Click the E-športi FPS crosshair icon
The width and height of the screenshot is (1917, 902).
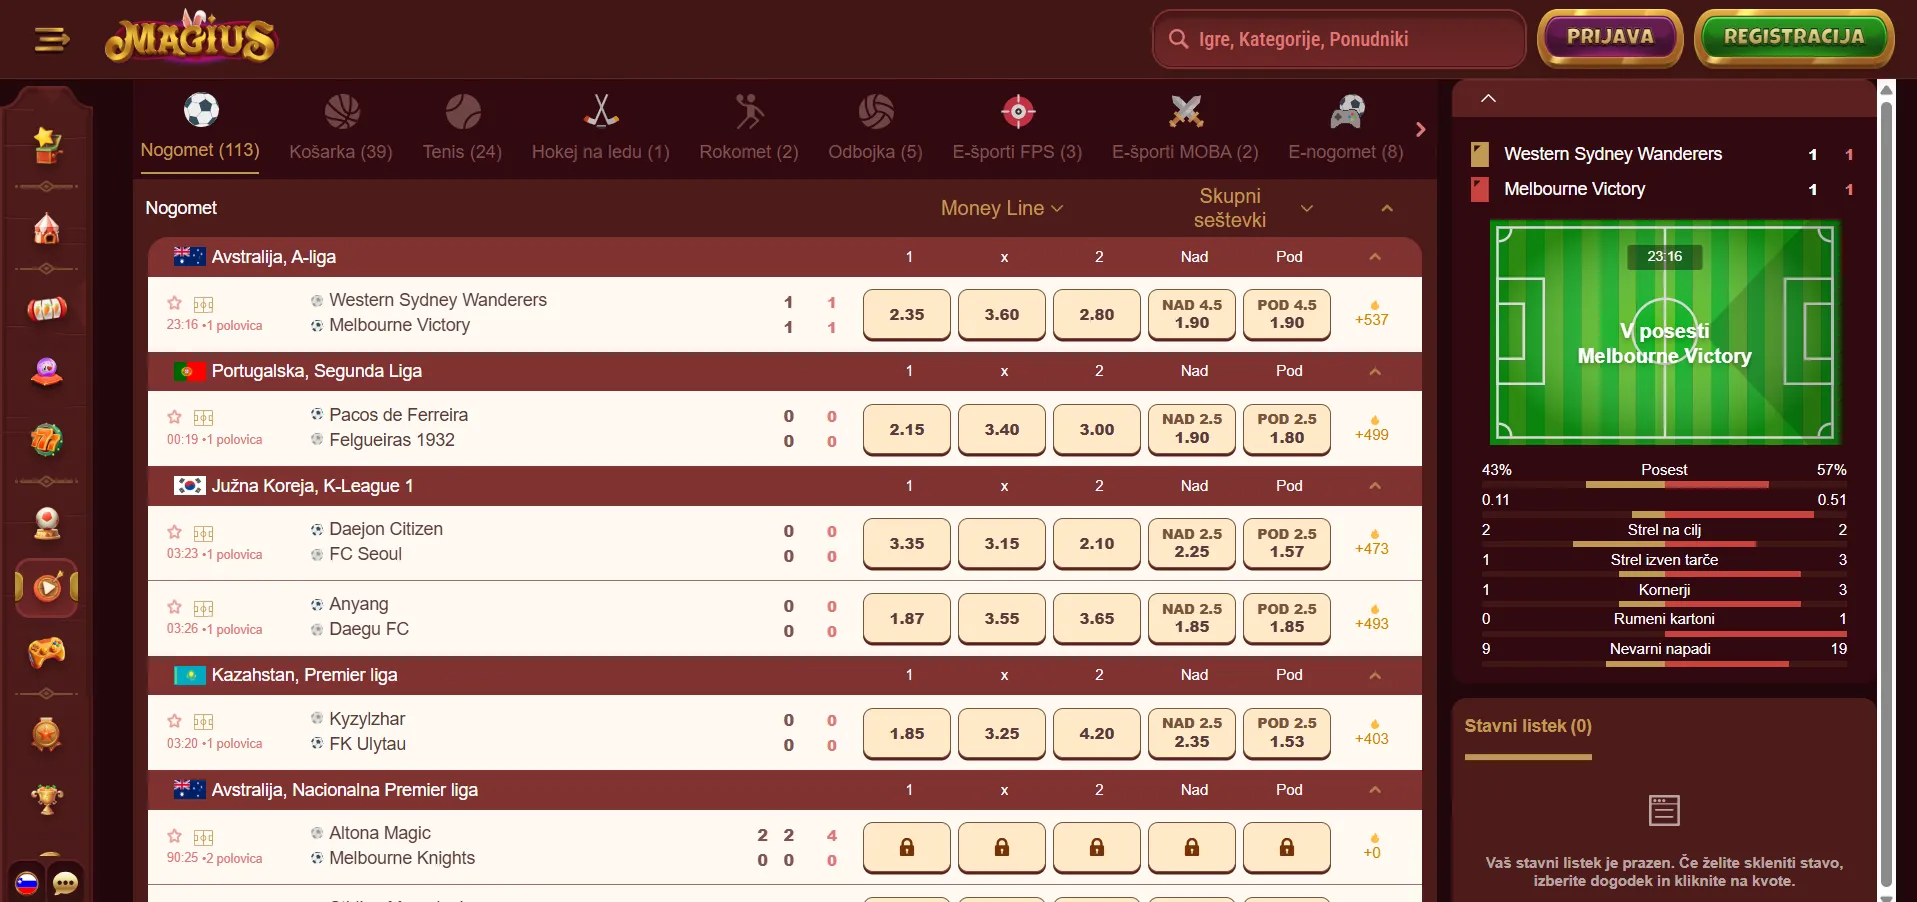1018,111
